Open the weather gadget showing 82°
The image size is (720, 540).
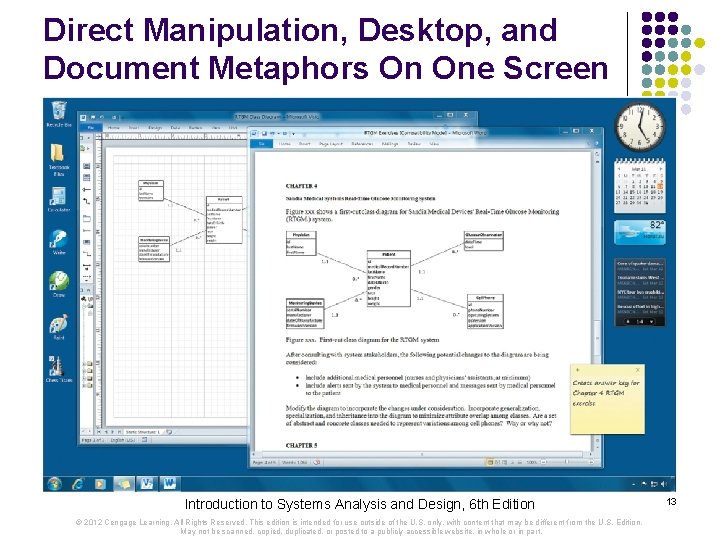point(640,232)
